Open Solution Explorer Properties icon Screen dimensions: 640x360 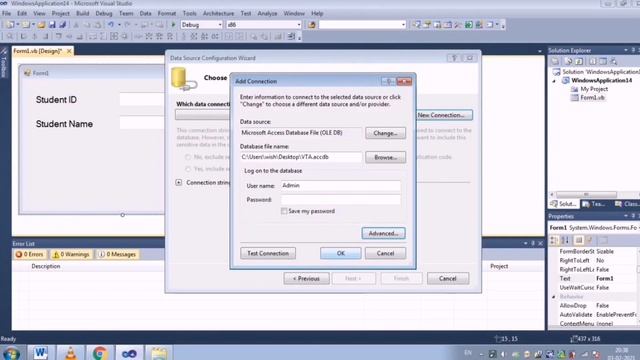click(556, 62)
